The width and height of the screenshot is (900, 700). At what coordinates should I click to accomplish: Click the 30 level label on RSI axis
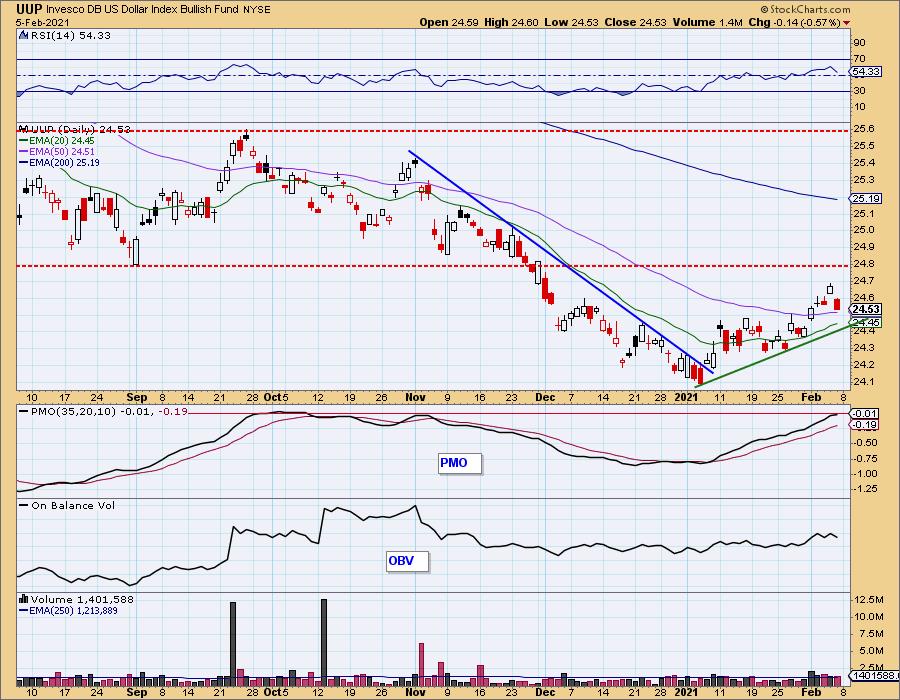pyautogui.click(x=859, y=91)
